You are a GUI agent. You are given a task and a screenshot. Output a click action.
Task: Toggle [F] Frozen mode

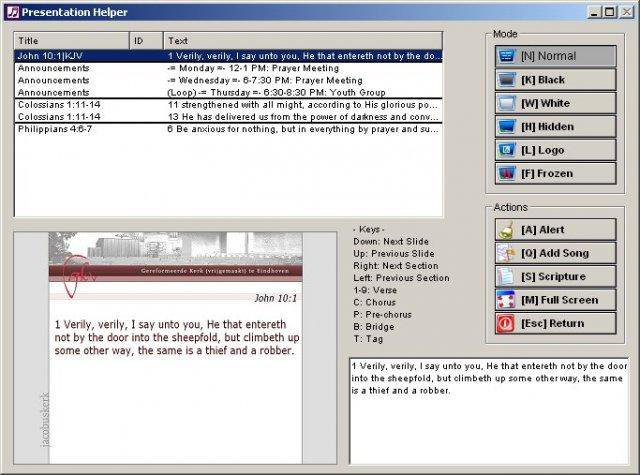point(556,173)
